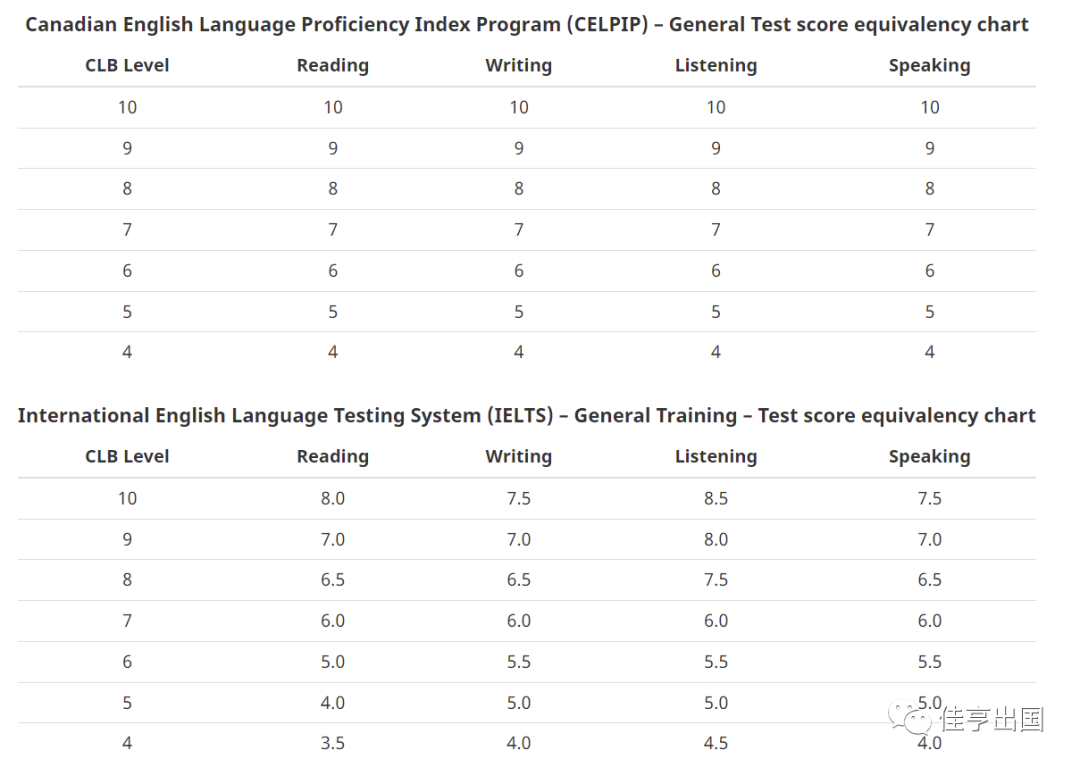Image resolution: width=1080 pixels, height=767 pixels.
Task: Click IELTS Listening 6.0 for CLB 7
Action: 716,621
